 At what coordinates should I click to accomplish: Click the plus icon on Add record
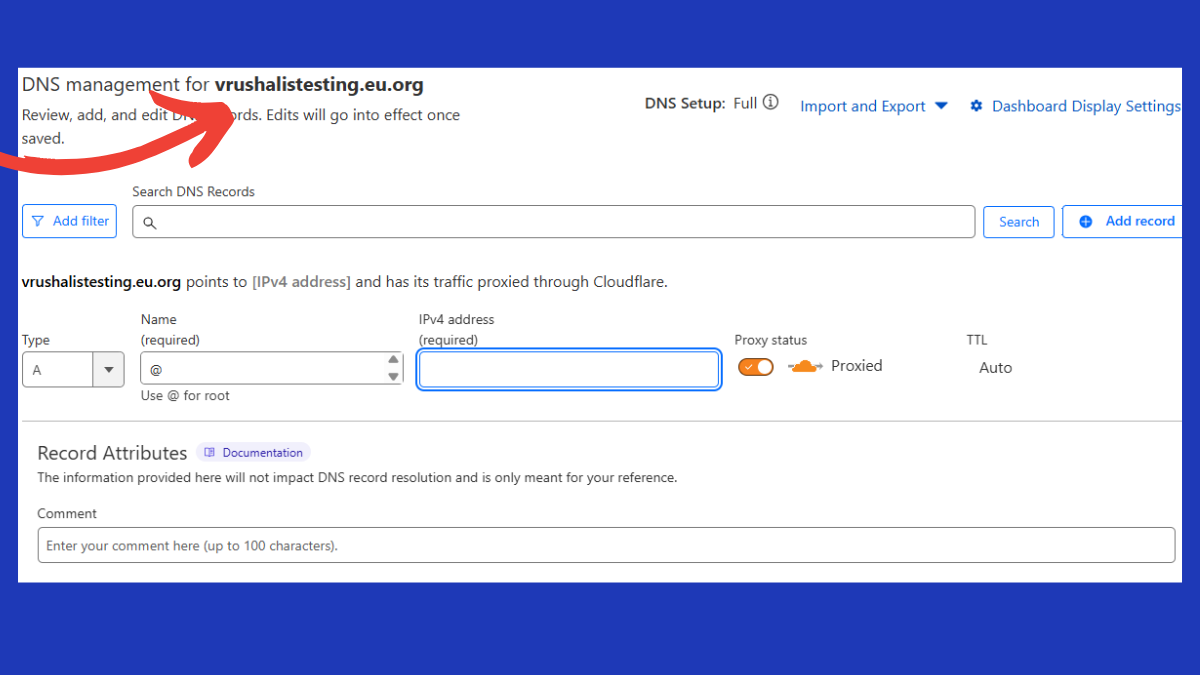point(1083,221)
